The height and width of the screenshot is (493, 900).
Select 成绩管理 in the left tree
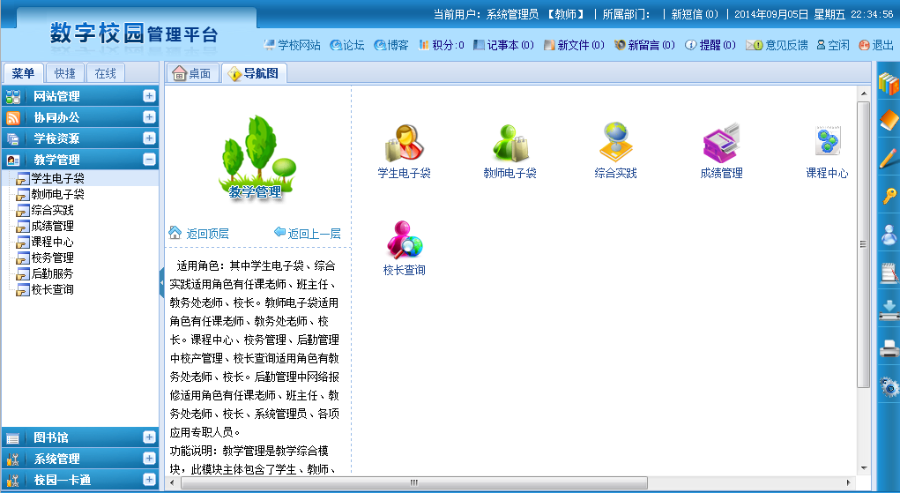point(52,226)
